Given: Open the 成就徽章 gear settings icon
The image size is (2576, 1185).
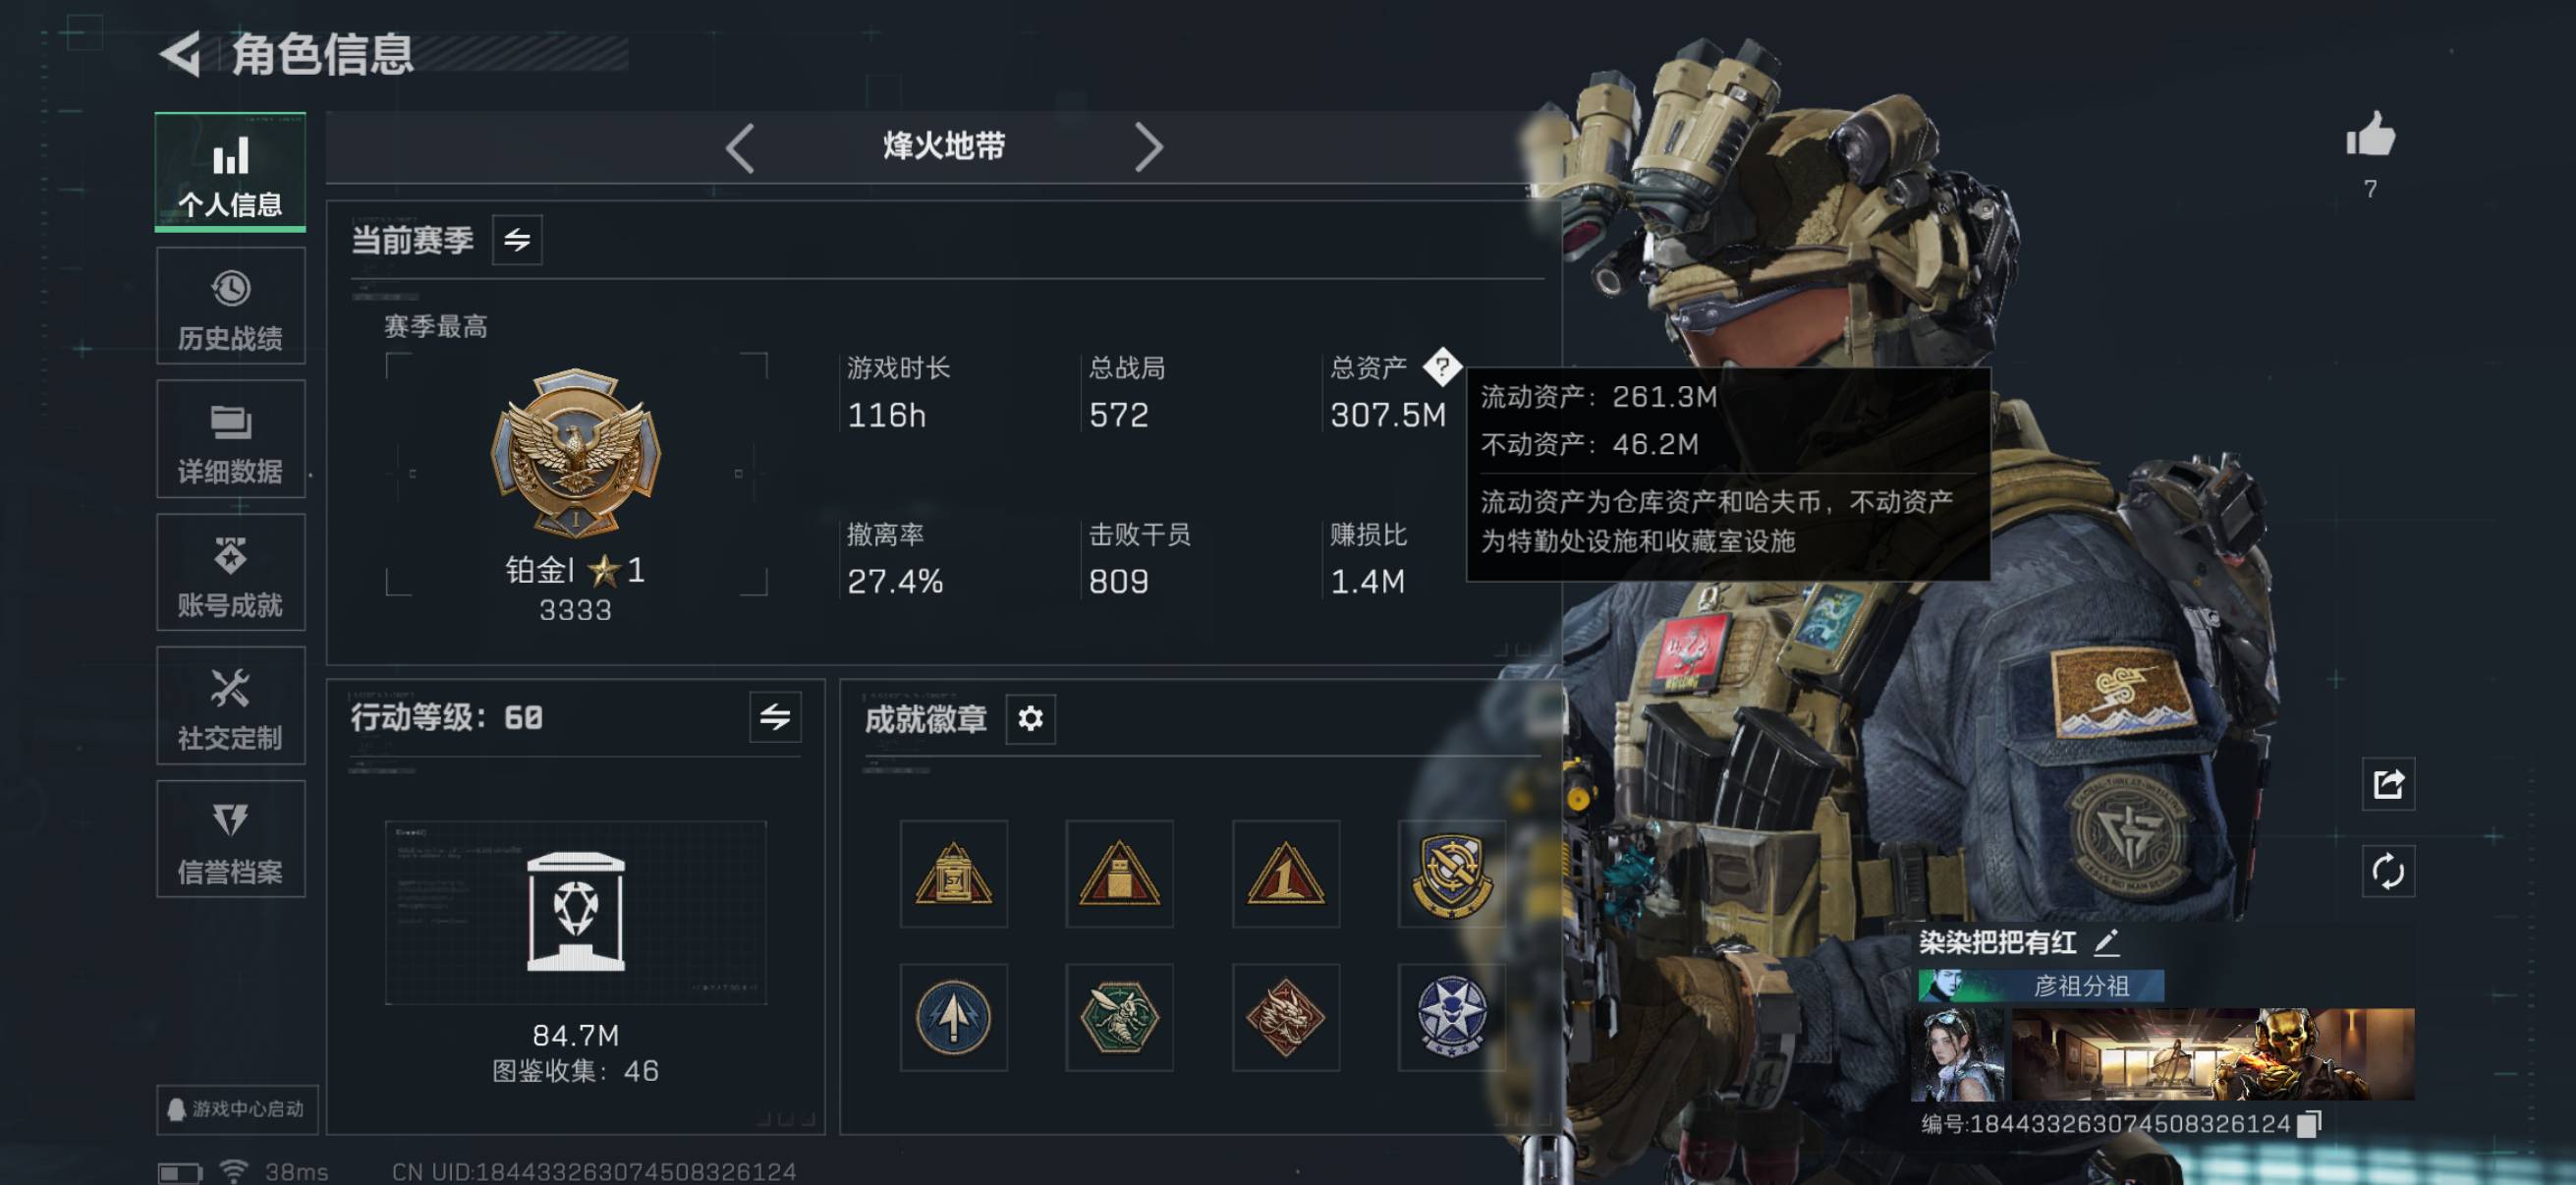Looking at the screenshot, I should (1030, 718).
